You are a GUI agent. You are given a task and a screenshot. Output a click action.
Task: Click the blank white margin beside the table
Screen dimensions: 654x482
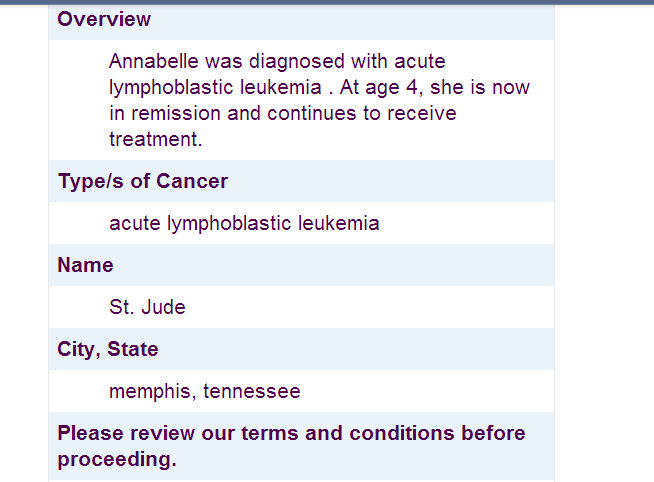click(604, 242)
